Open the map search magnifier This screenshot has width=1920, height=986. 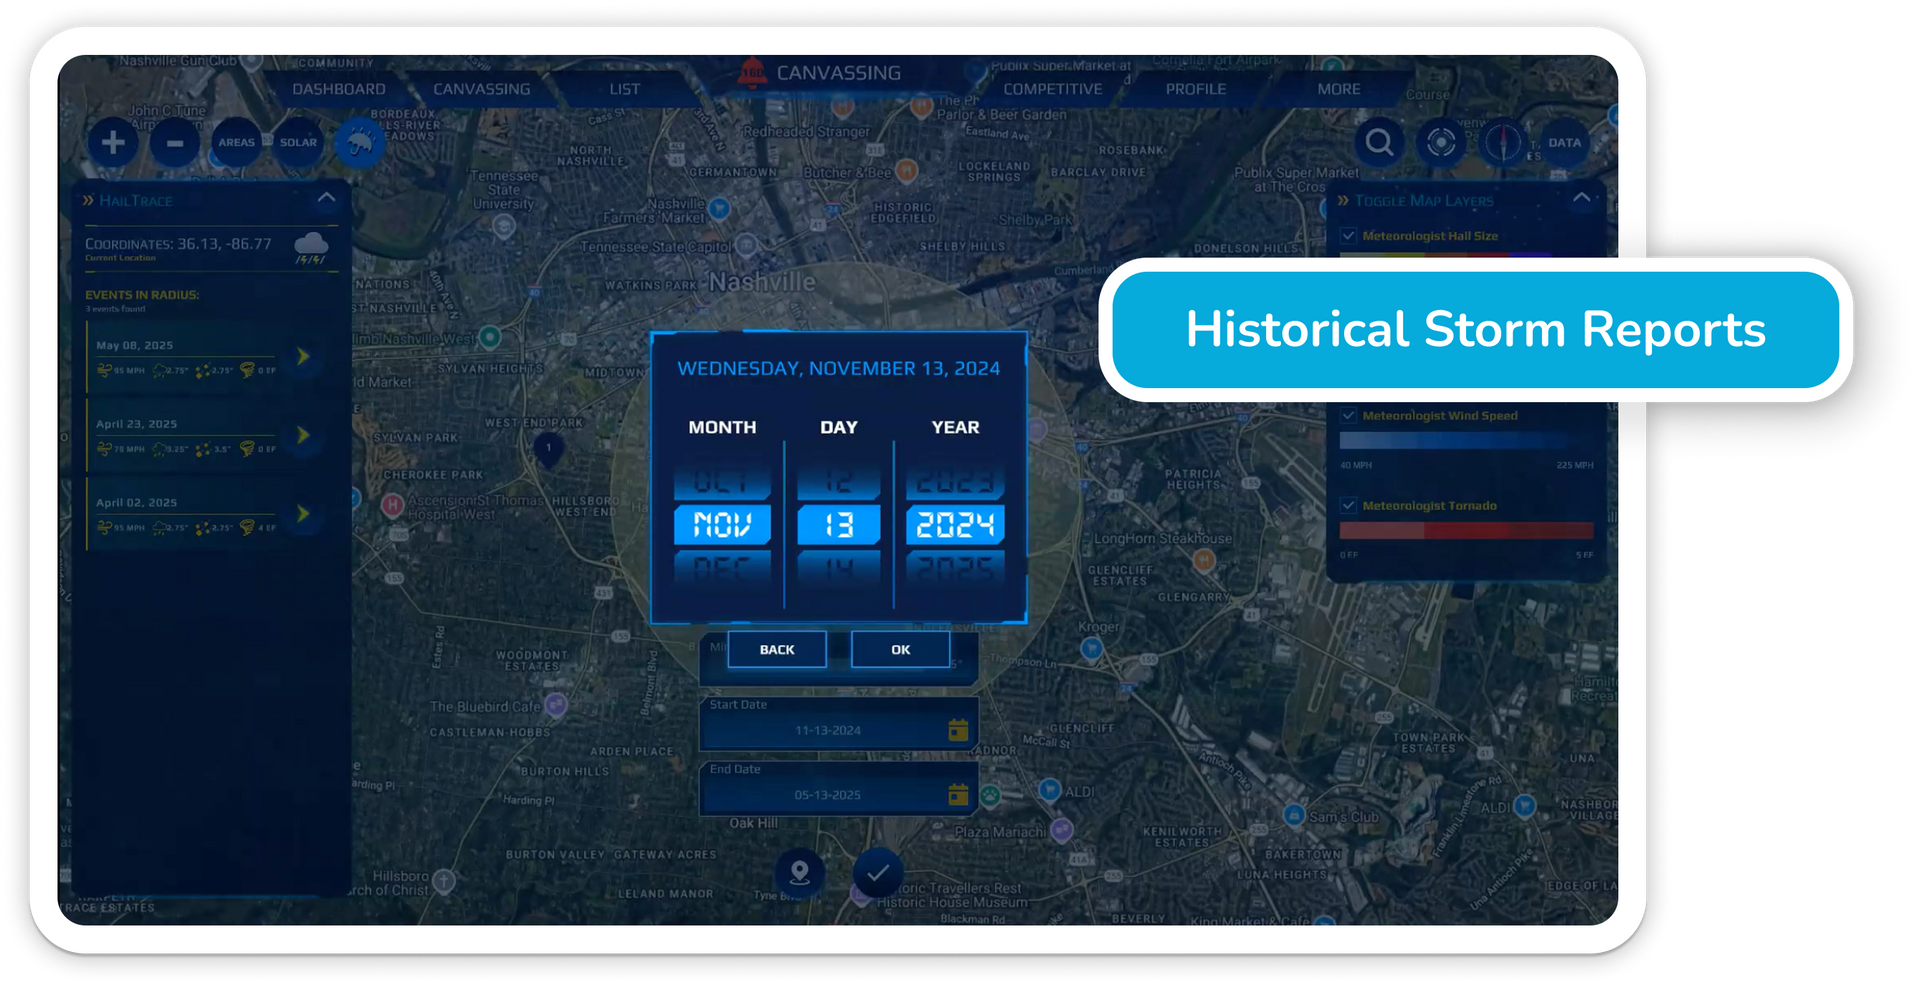point(1379,142)
